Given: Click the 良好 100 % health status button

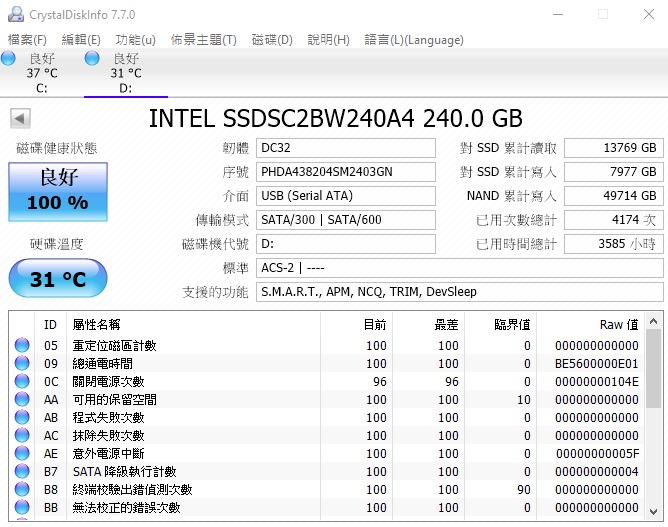Looking at the screenshot, I should coord(58,192).
